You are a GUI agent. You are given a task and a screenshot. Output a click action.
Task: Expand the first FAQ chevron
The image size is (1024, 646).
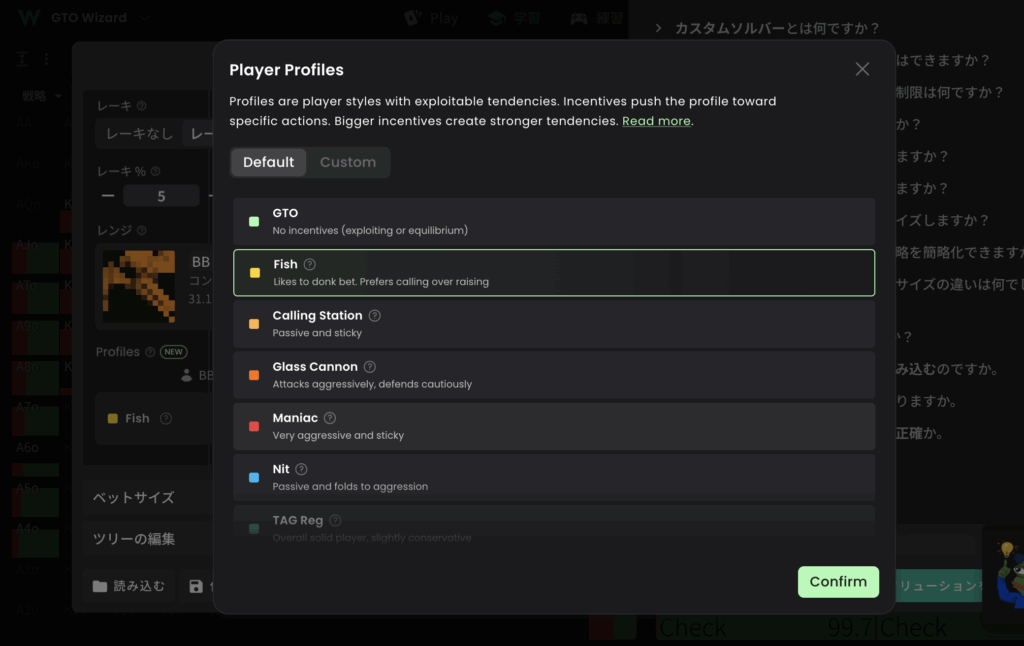[x=659, y=28]
